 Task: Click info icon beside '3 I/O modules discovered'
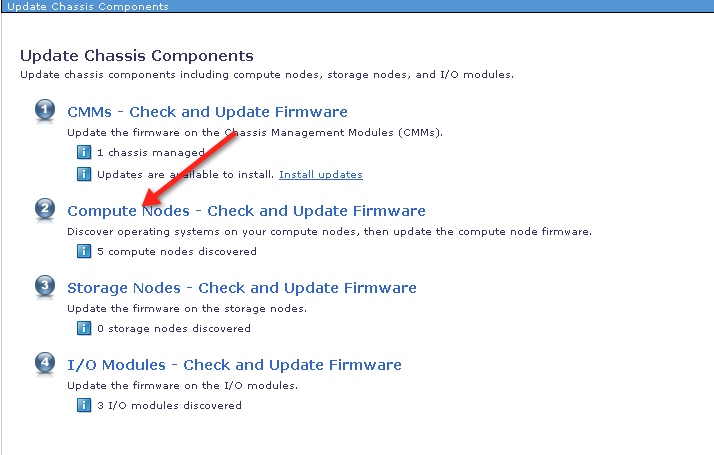click(x=84, y=405)
